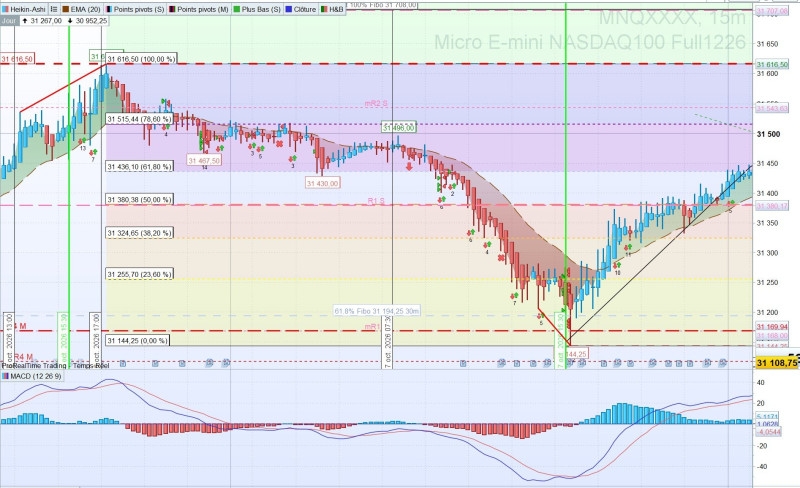
Task: Click the MACD value tag -4.0544
Action: (768, 432)
